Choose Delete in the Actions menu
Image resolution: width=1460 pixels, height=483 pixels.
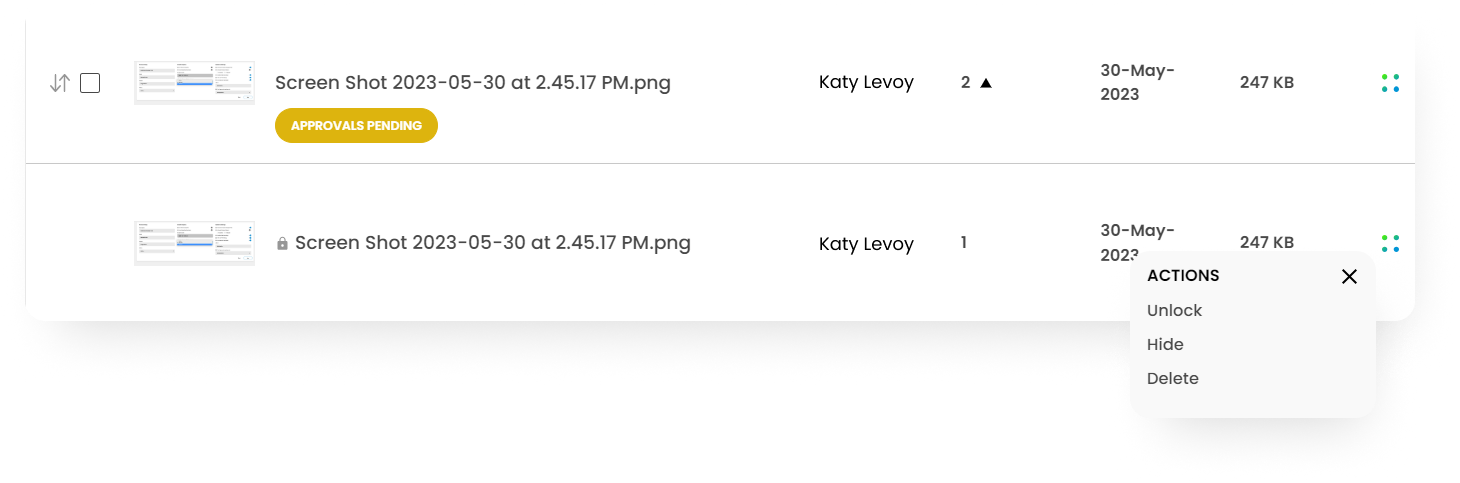click(x=1172, y=379)
